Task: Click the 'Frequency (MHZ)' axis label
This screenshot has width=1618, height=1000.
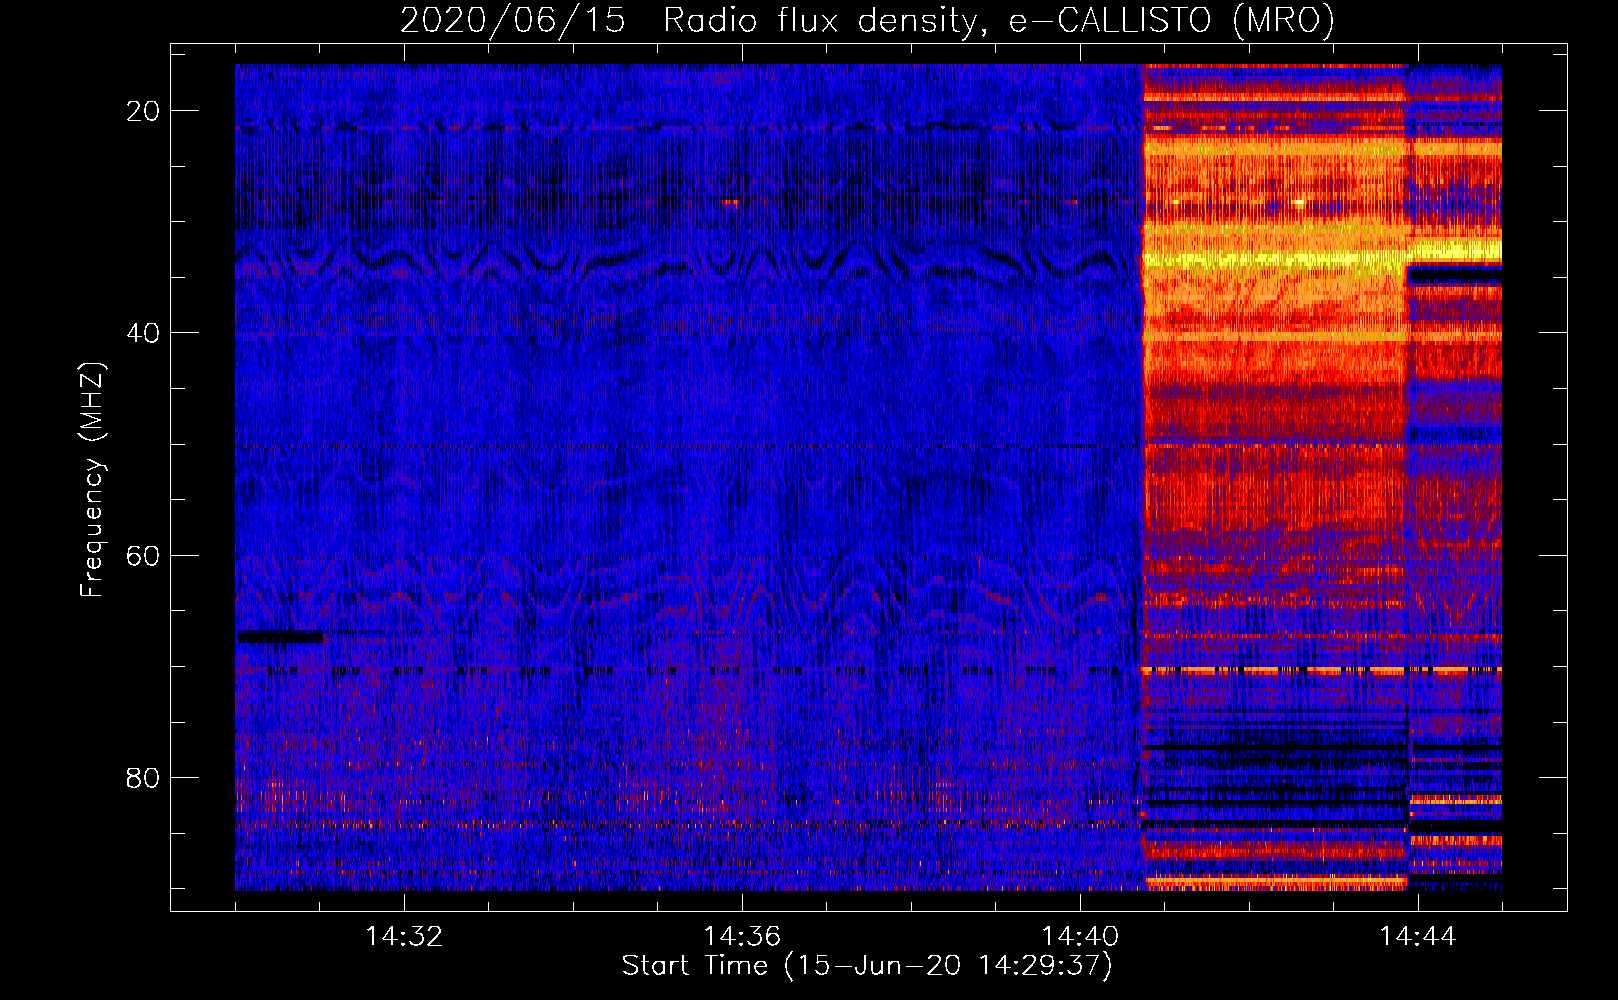Action: click(x=92, y=480)
